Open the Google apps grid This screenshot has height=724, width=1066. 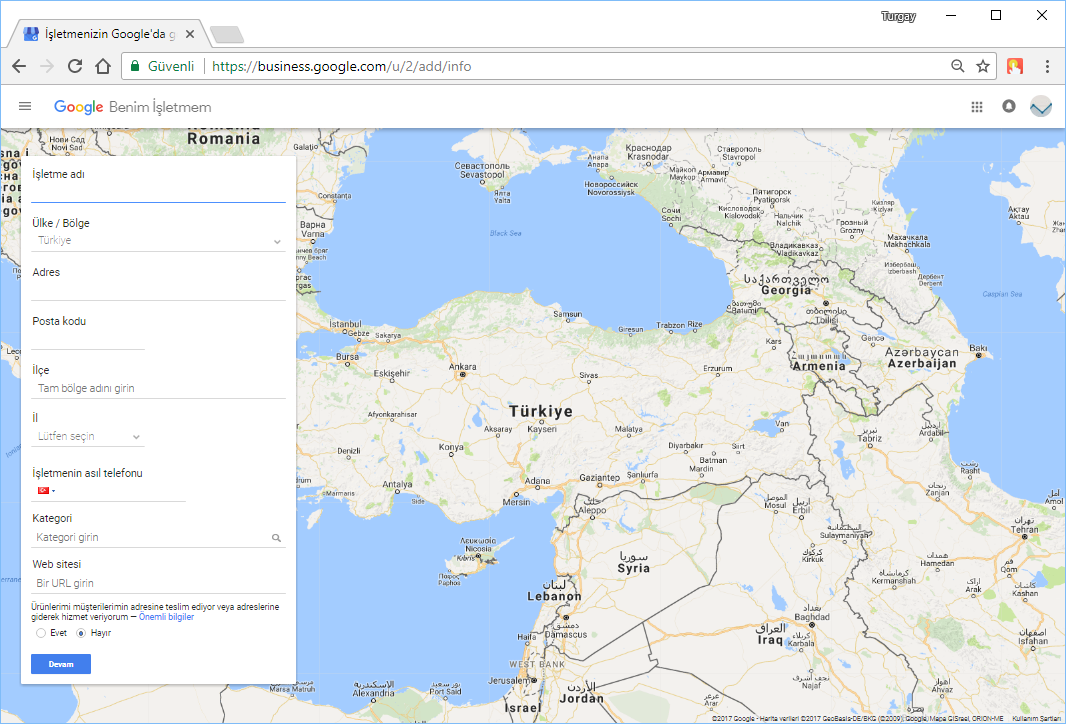pos(977,107)
